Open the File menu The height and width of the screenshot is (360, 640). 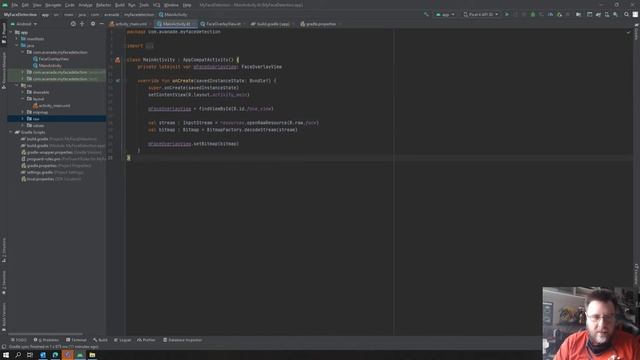pyautogui.click(x=15, y=5)
